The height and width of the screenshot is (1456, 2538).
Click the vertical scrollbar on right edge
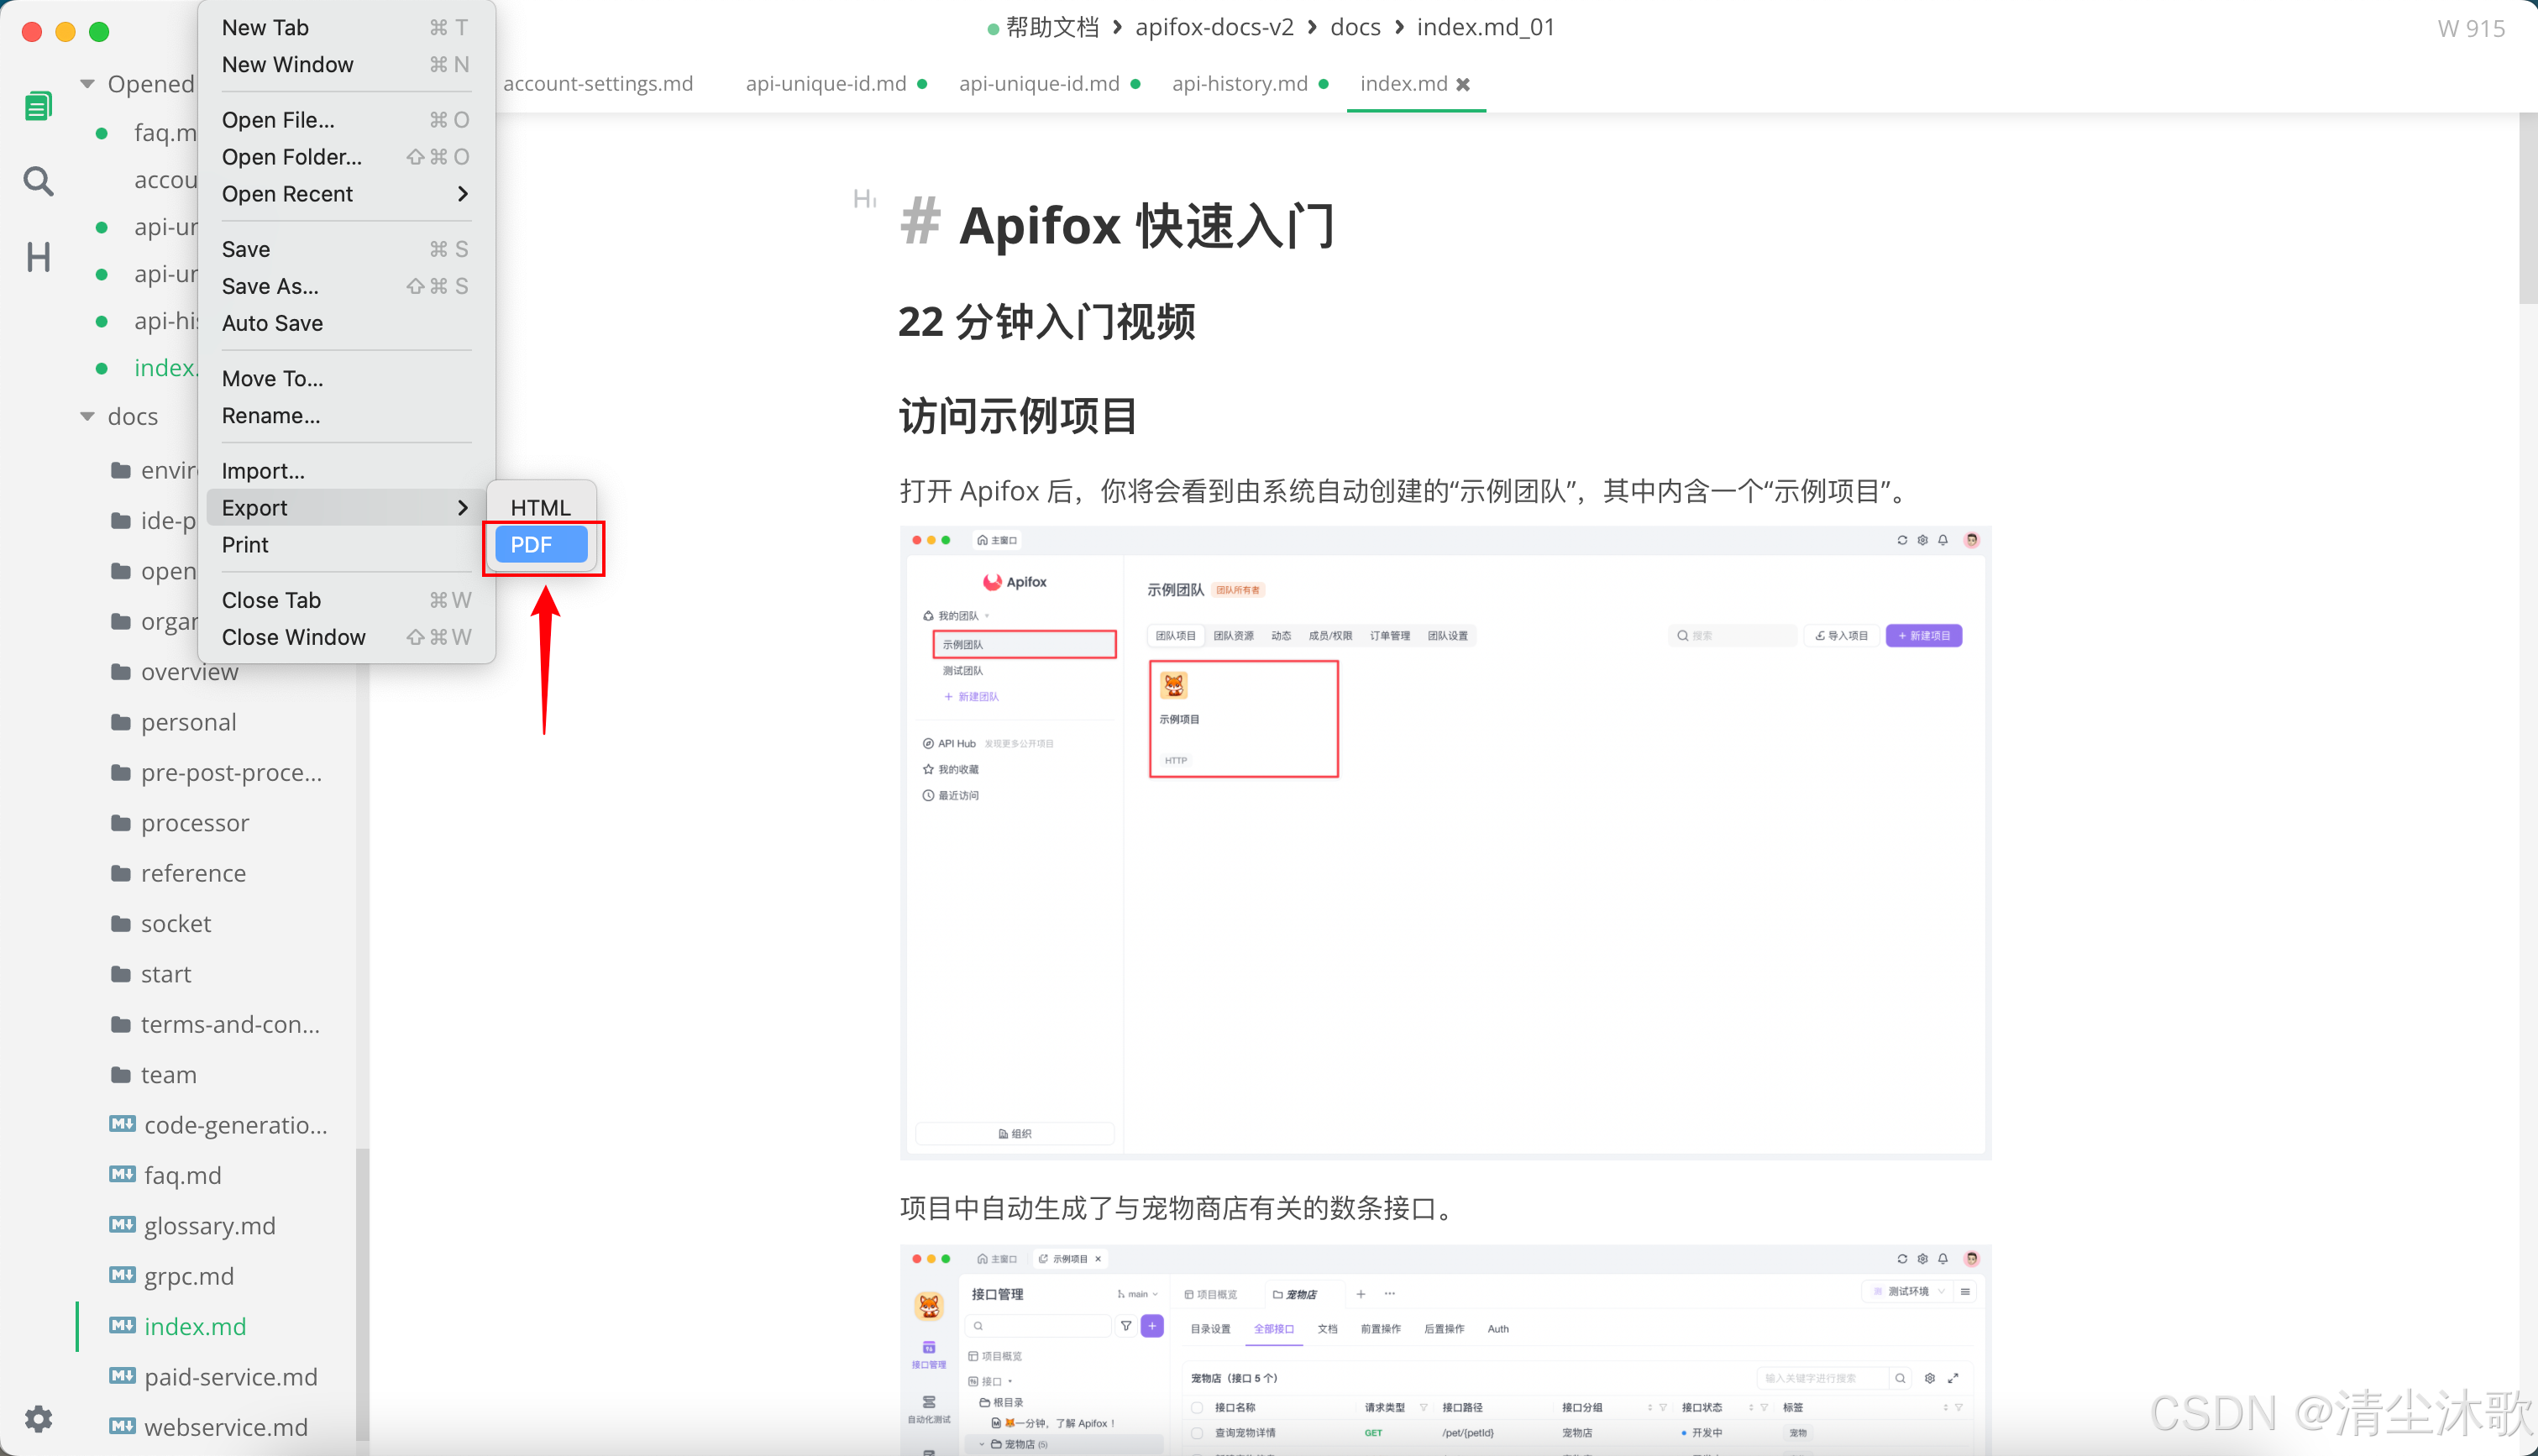coord(2527,208)
